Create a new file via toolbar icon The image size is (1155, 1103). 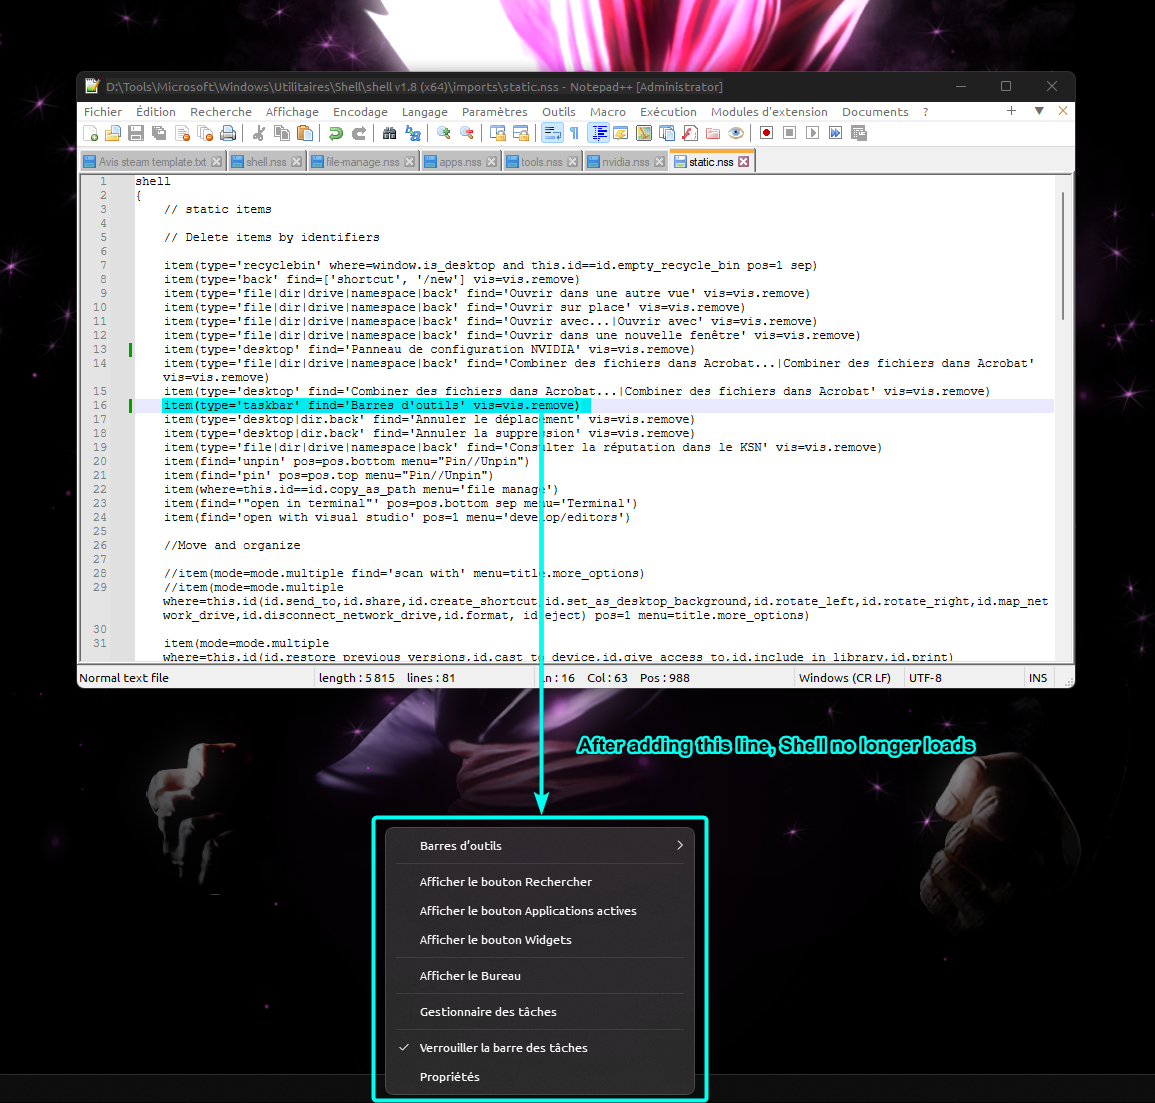(x=91, y=133)
